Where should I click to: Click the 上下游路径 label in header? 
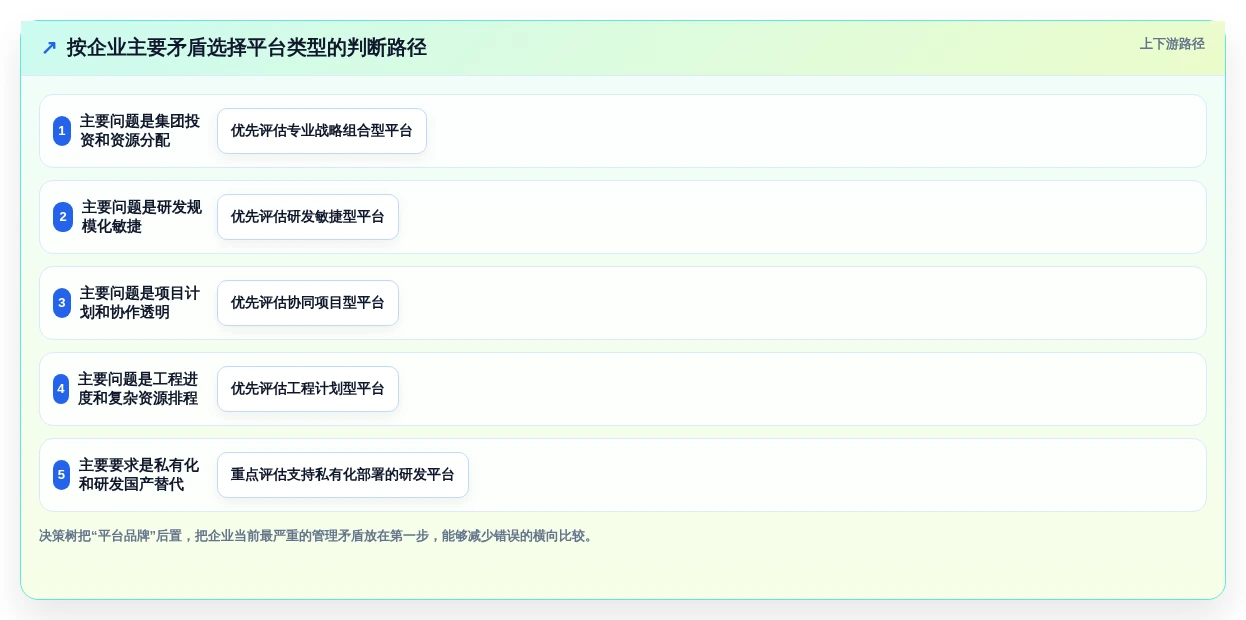click(1172, 44)
